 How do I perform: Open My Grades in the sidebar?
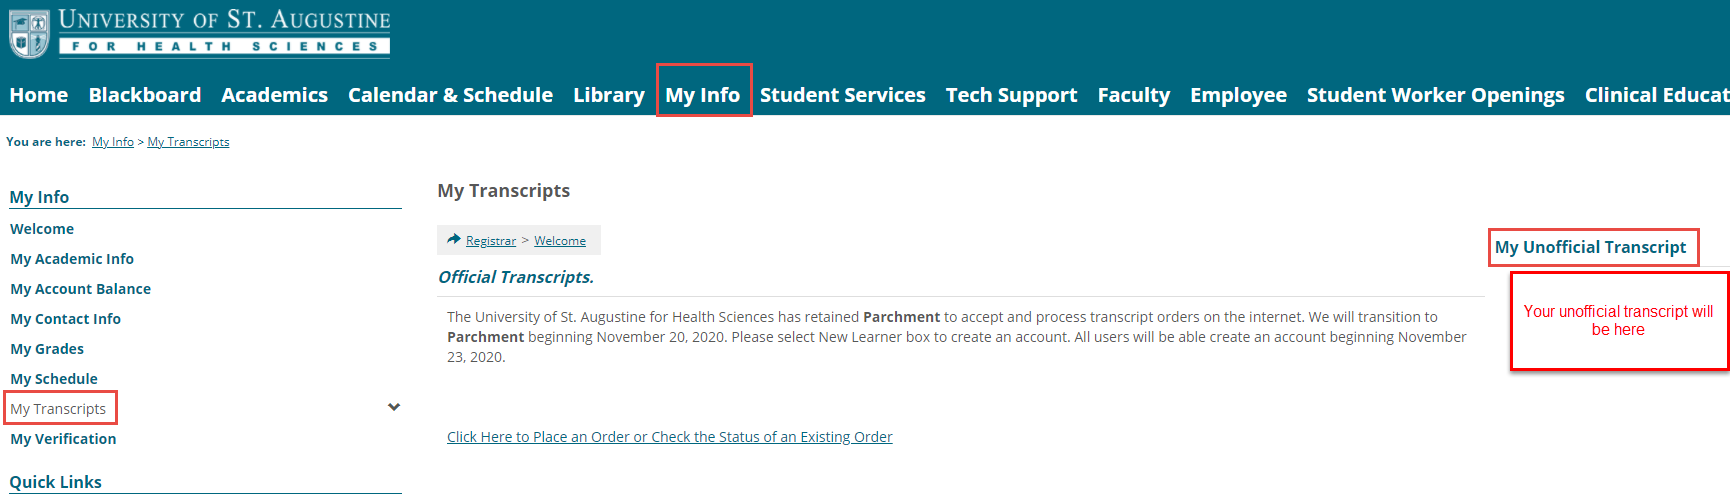pos(47,349)
